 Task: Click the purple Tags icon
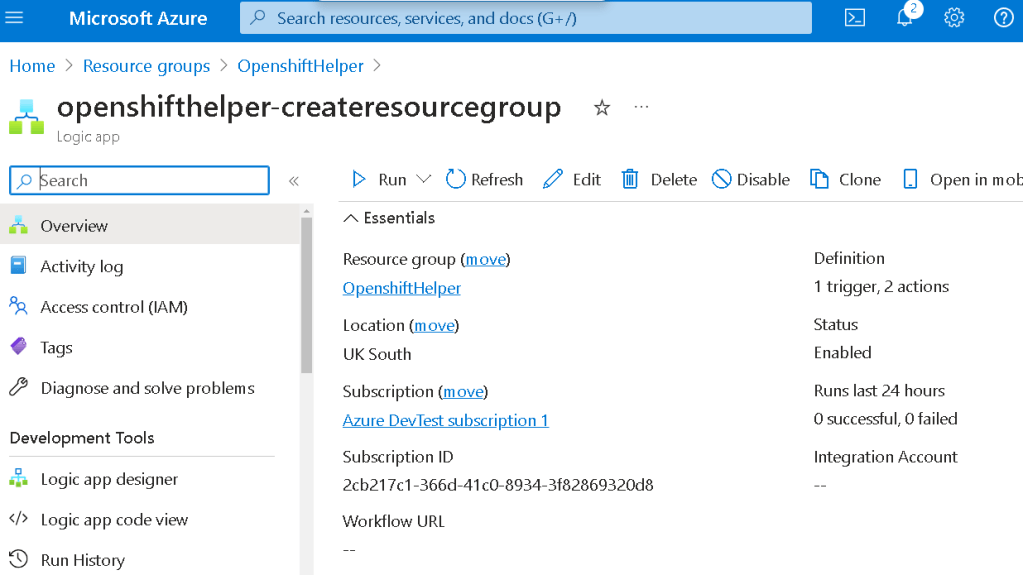point(18,347)
